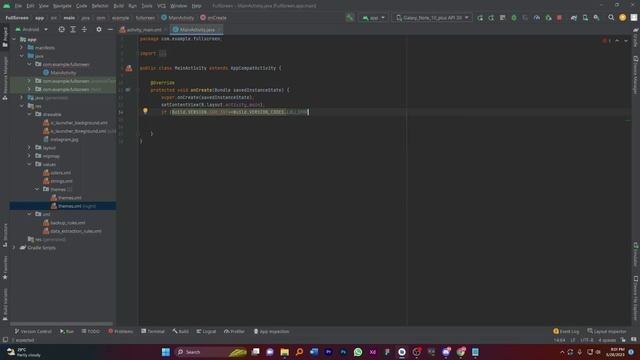Click Expand All in project panel
640x360 pixels.
coord(73,29)
